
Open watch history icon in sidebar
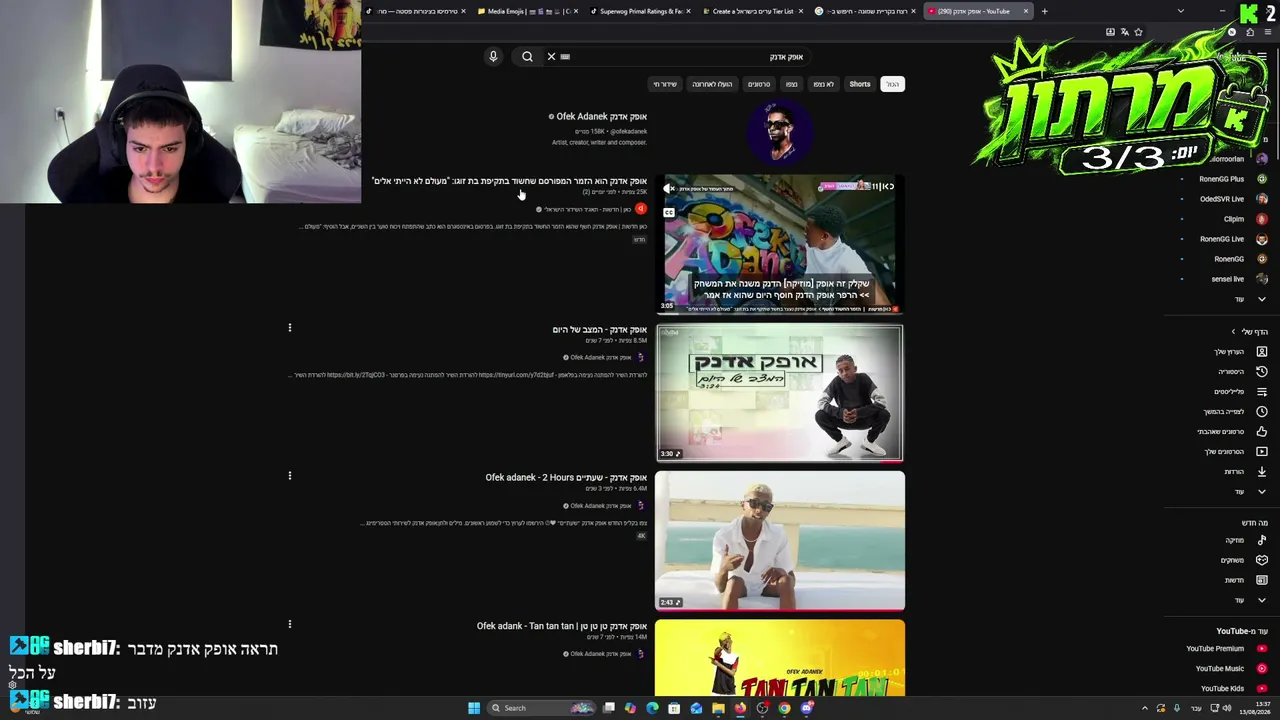pyautogui.click(x=1262, y=372)
